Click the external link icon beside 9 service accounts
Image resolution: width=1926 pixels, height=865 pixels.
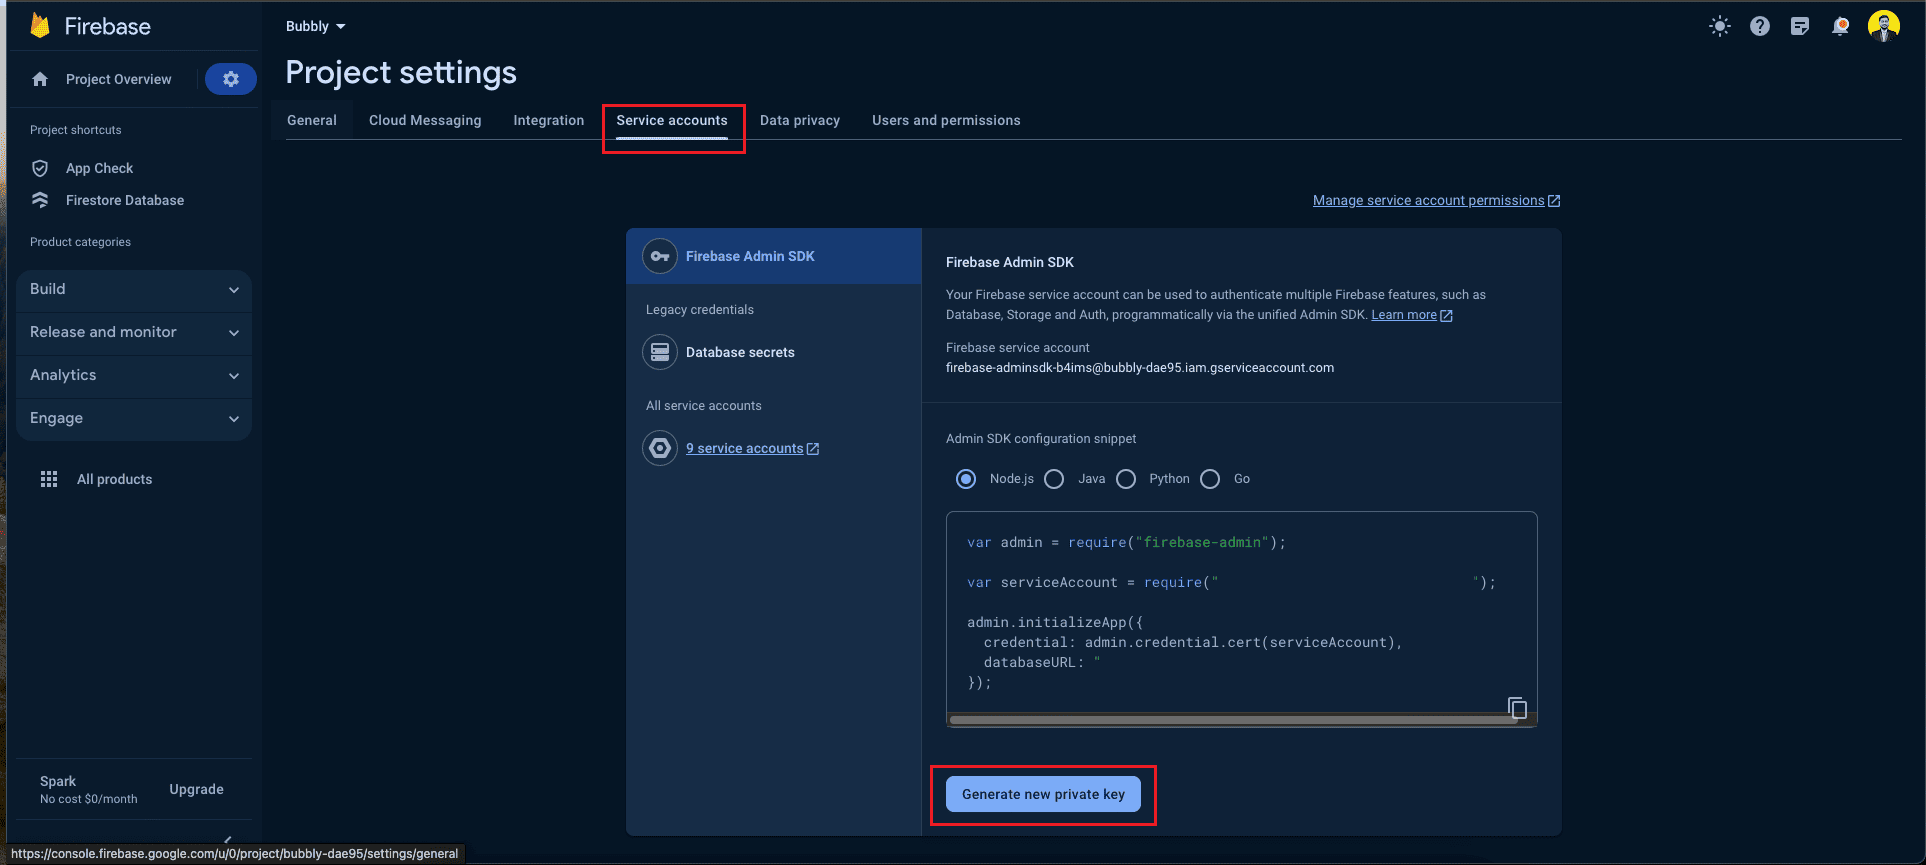813,449
